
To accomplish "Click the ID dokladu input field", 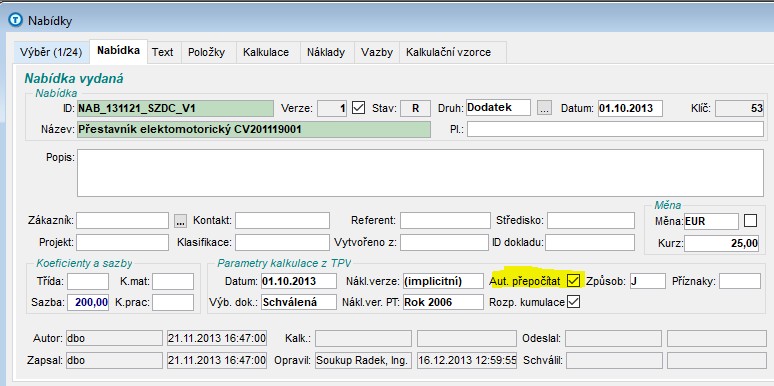I will [590, 242].
